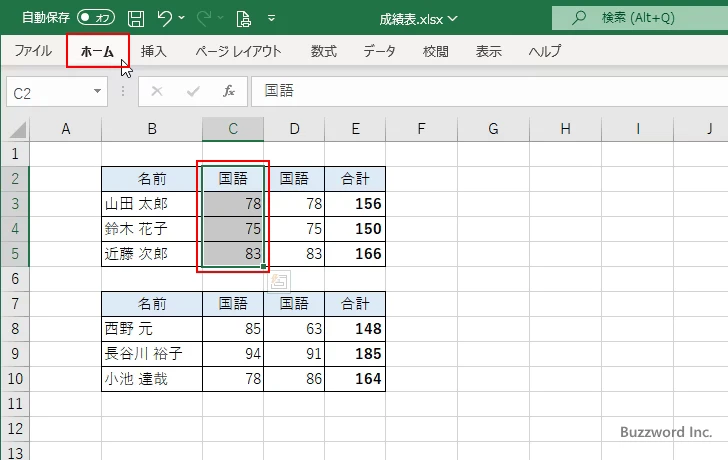Click cell 山田 太郎

(x=152, y=204)
